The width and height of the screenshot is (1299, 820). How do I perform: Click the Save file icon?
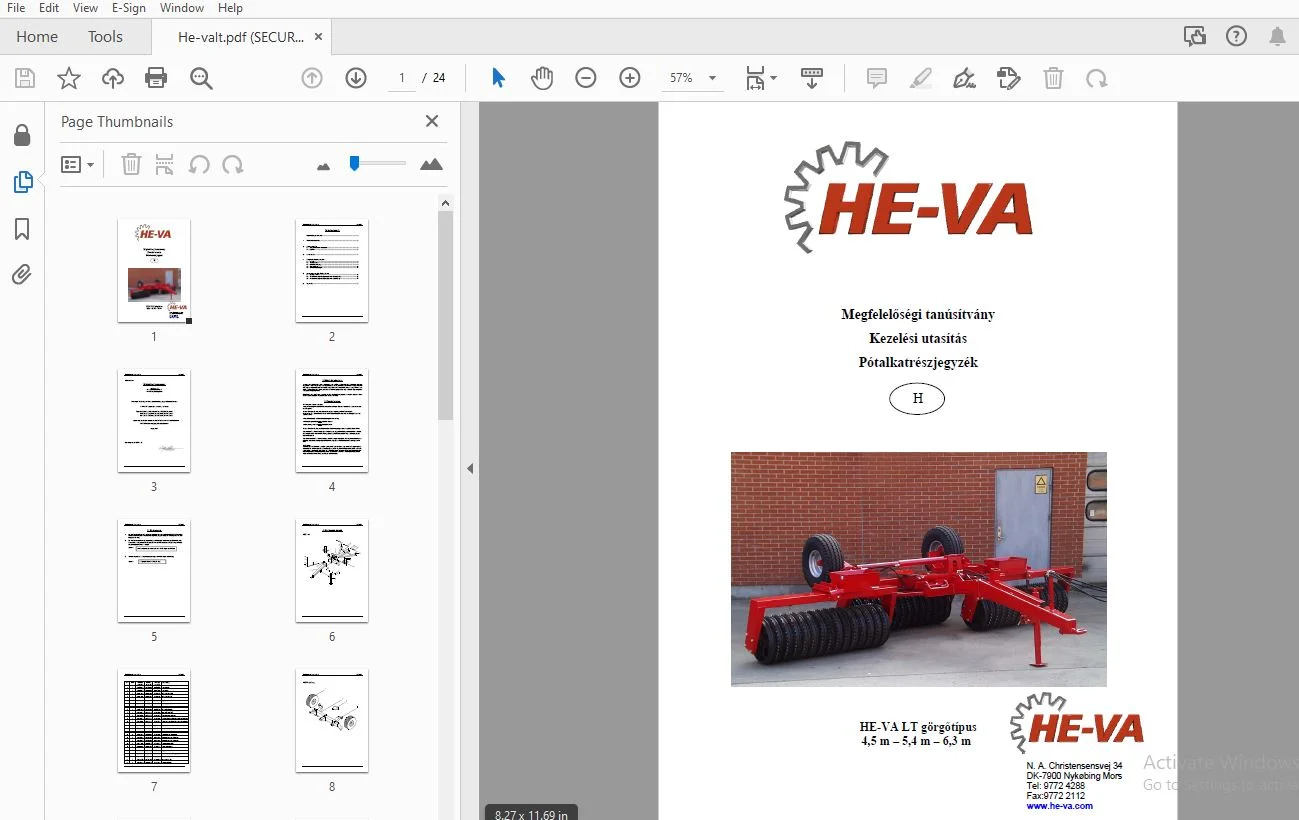point(25,78)
